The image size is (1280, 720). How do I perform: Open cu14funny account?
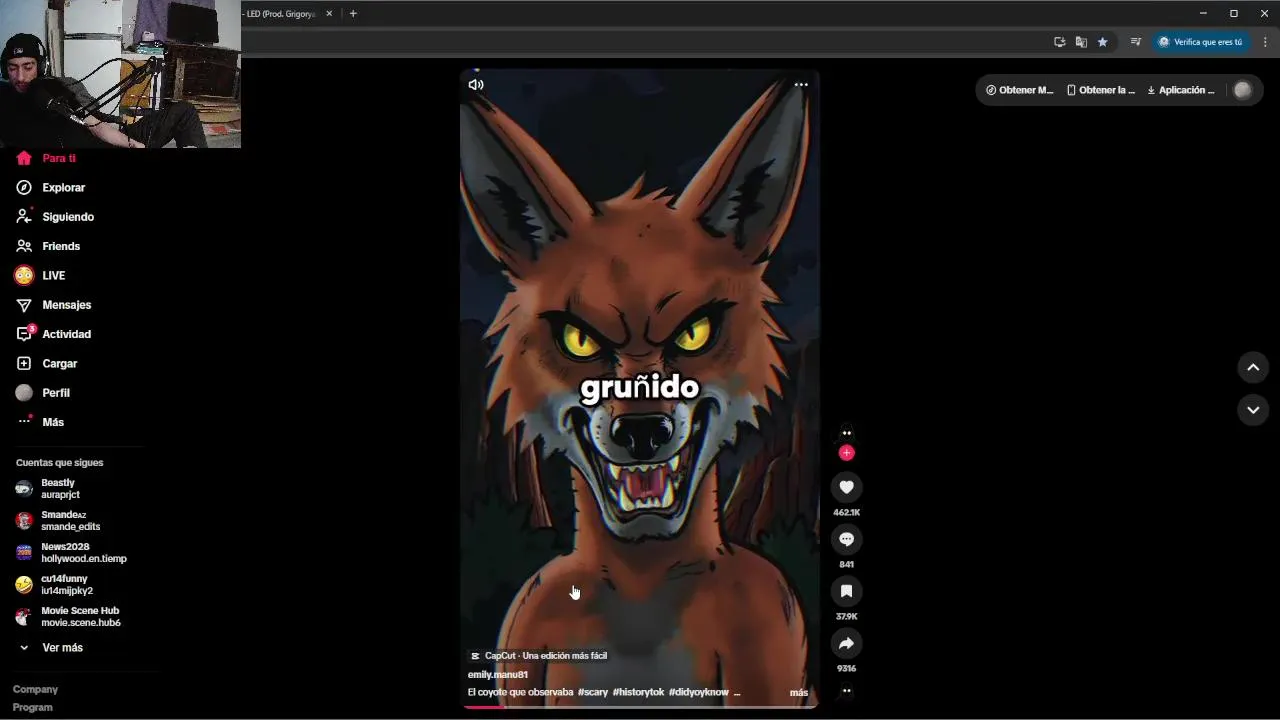point(54,585)
